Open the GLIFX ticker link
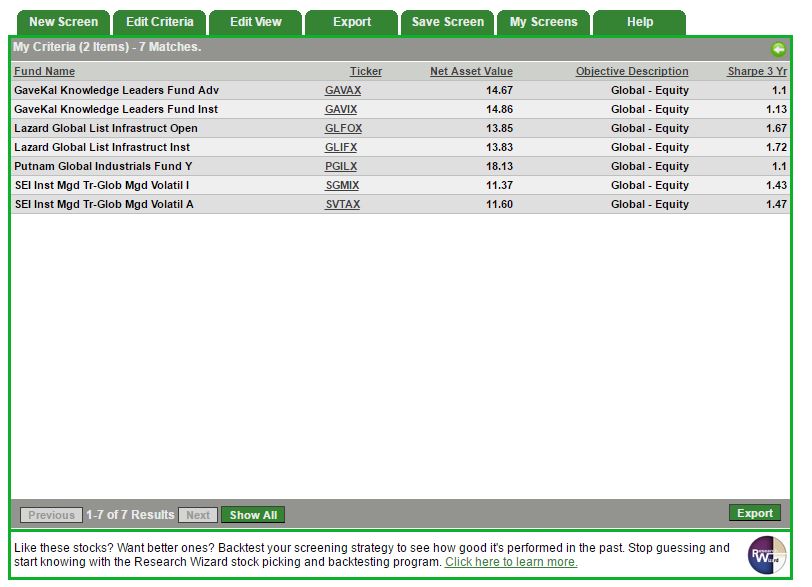This screenshot has height=587, width=812. tap(341, 148)
